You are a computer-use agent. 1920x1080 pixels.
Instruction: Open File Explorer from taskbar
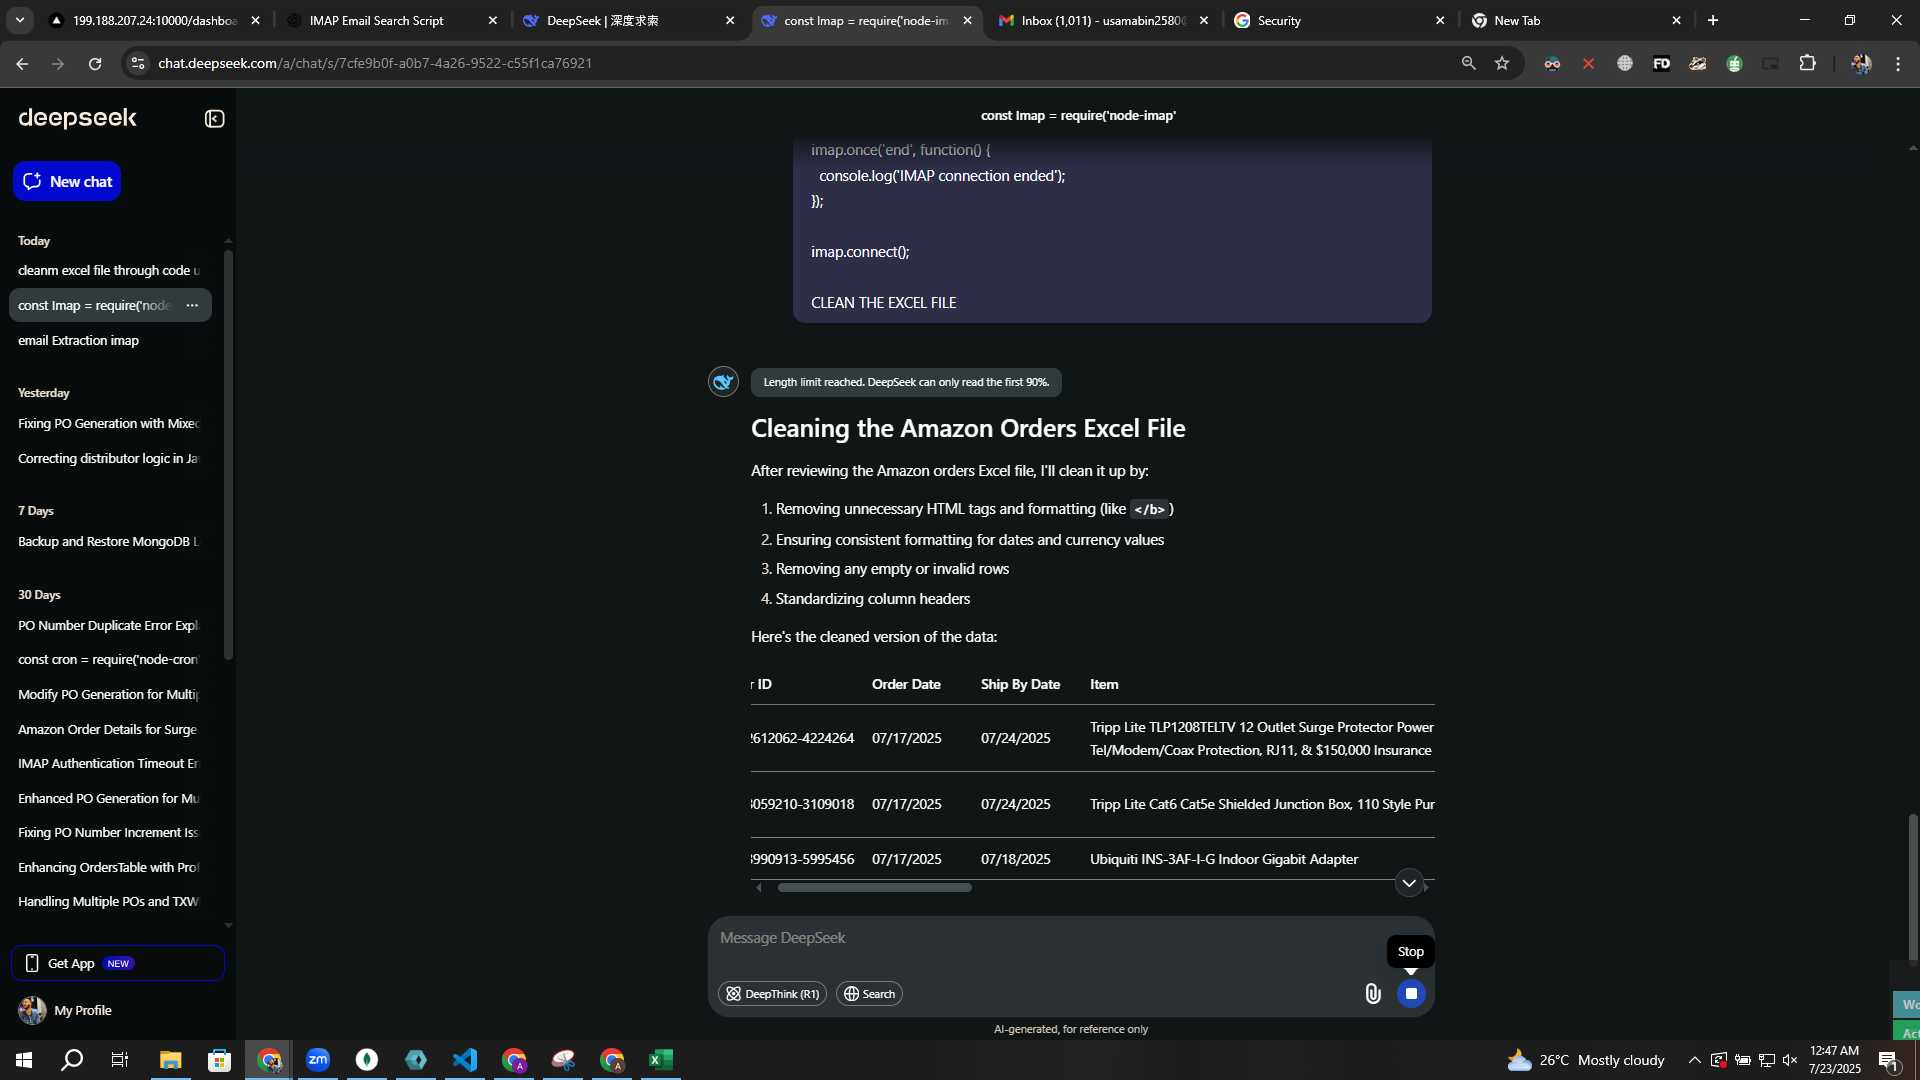(170, 1060)
